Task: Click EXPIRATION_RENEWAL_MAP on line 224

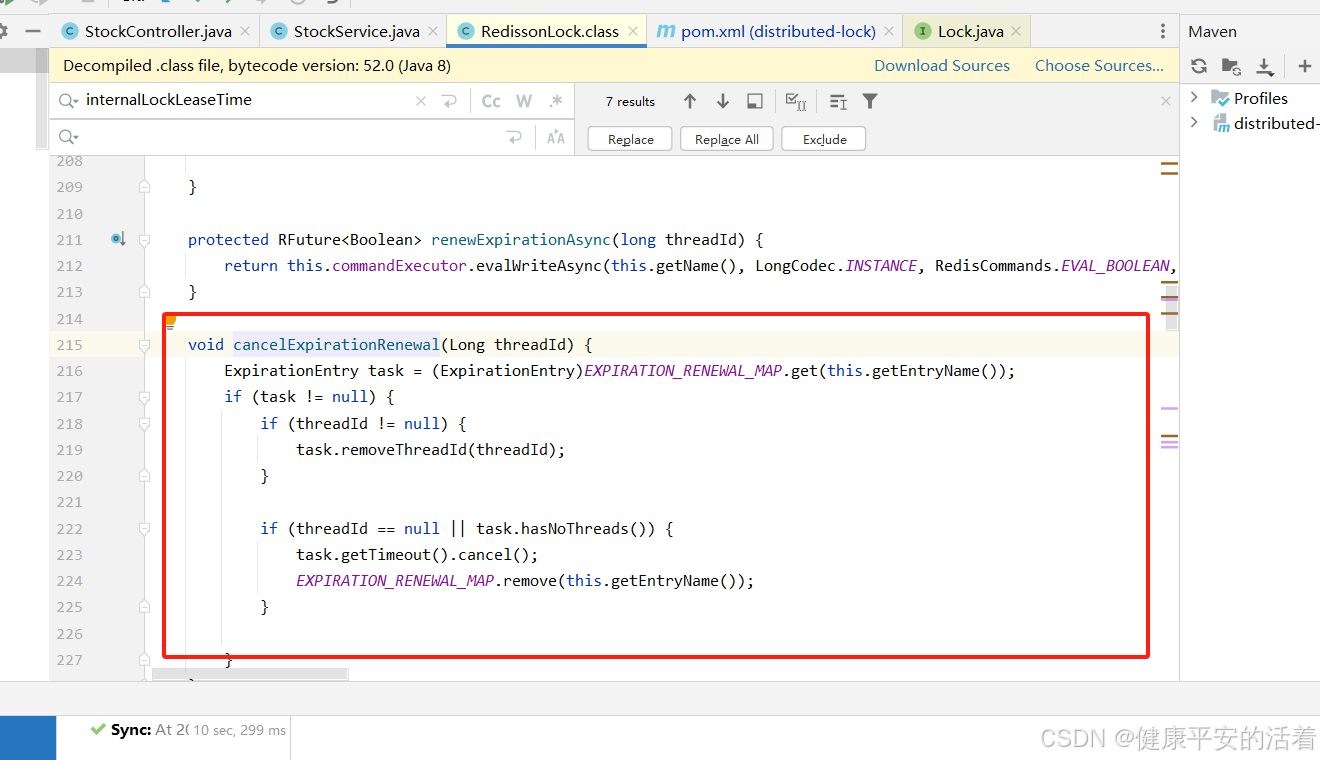Action: 395,581
